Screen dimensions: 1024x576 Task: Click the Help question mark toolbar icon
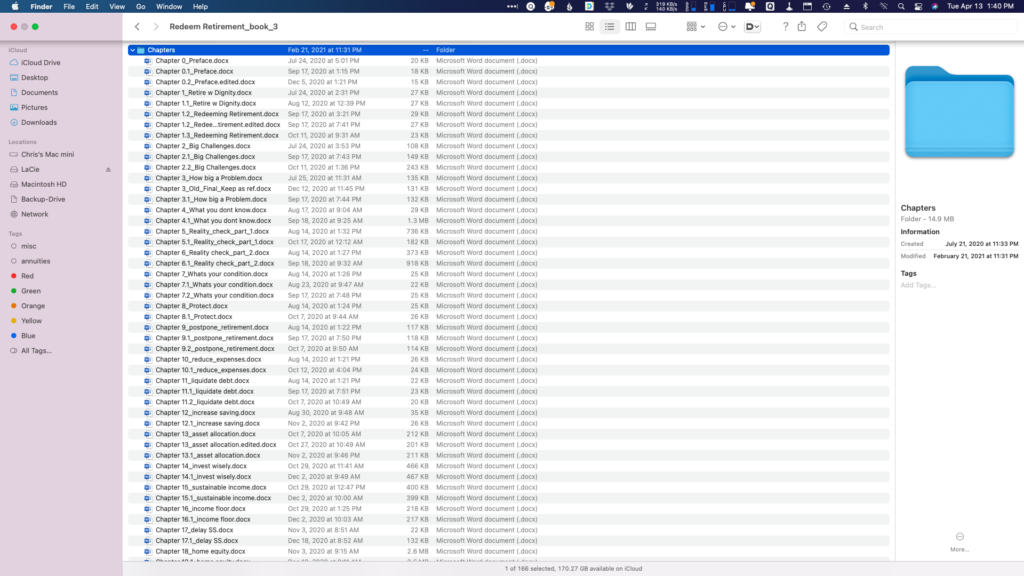tap(785, 27)
